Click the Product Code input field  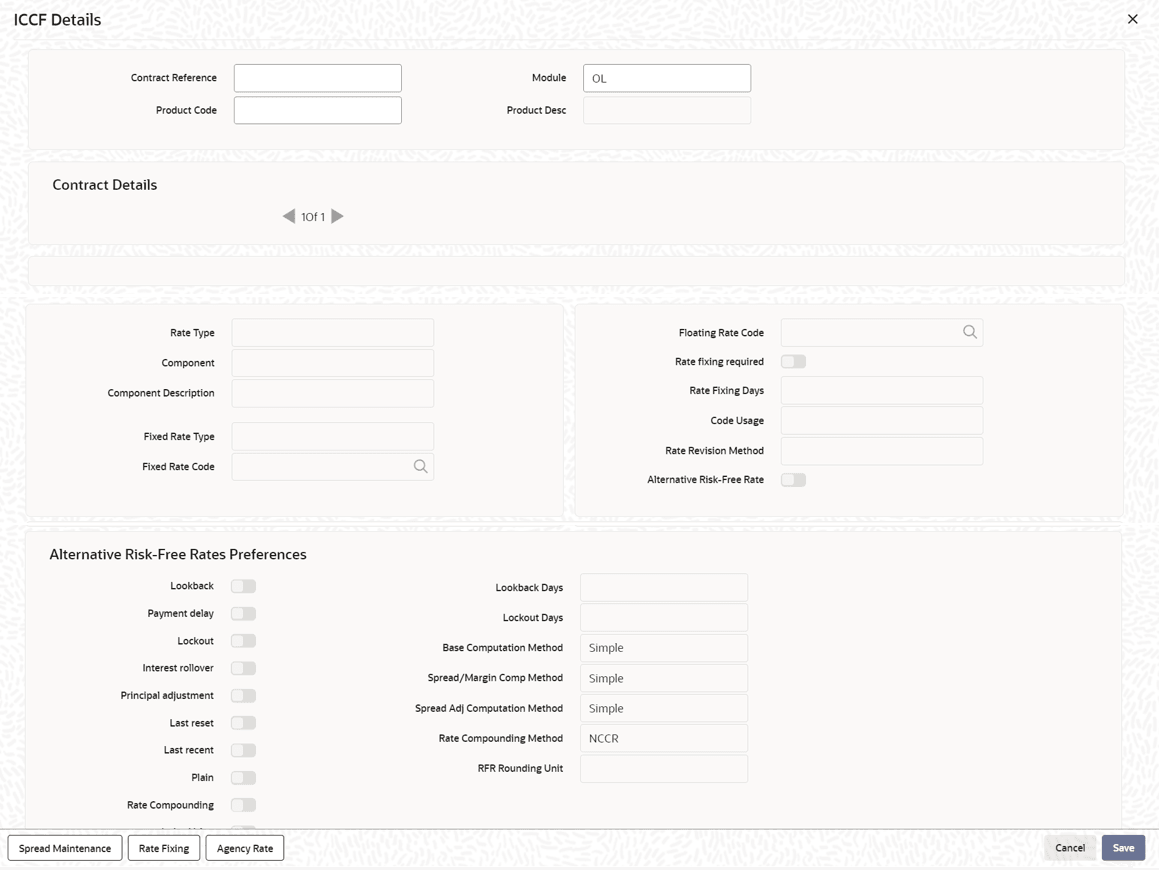pyautogui.click(x=318, y=110)
